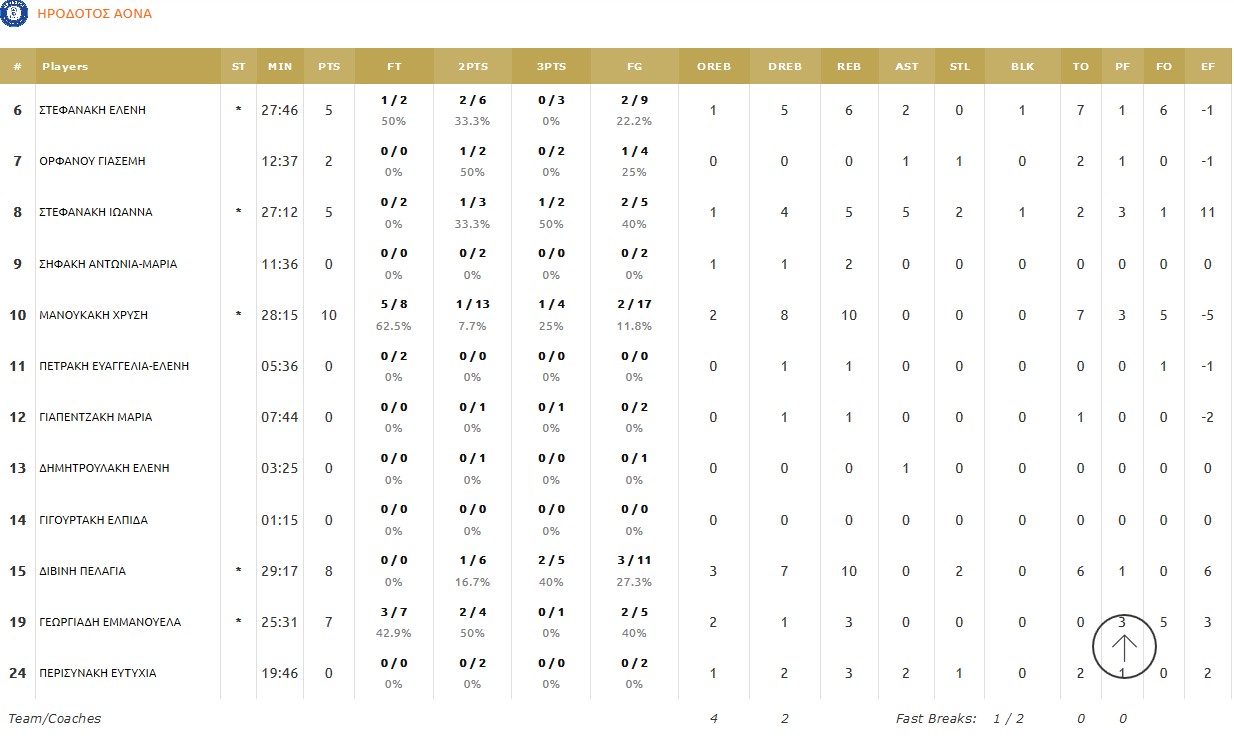
Task: Sort by the STL column header
Action: (959, 67)
